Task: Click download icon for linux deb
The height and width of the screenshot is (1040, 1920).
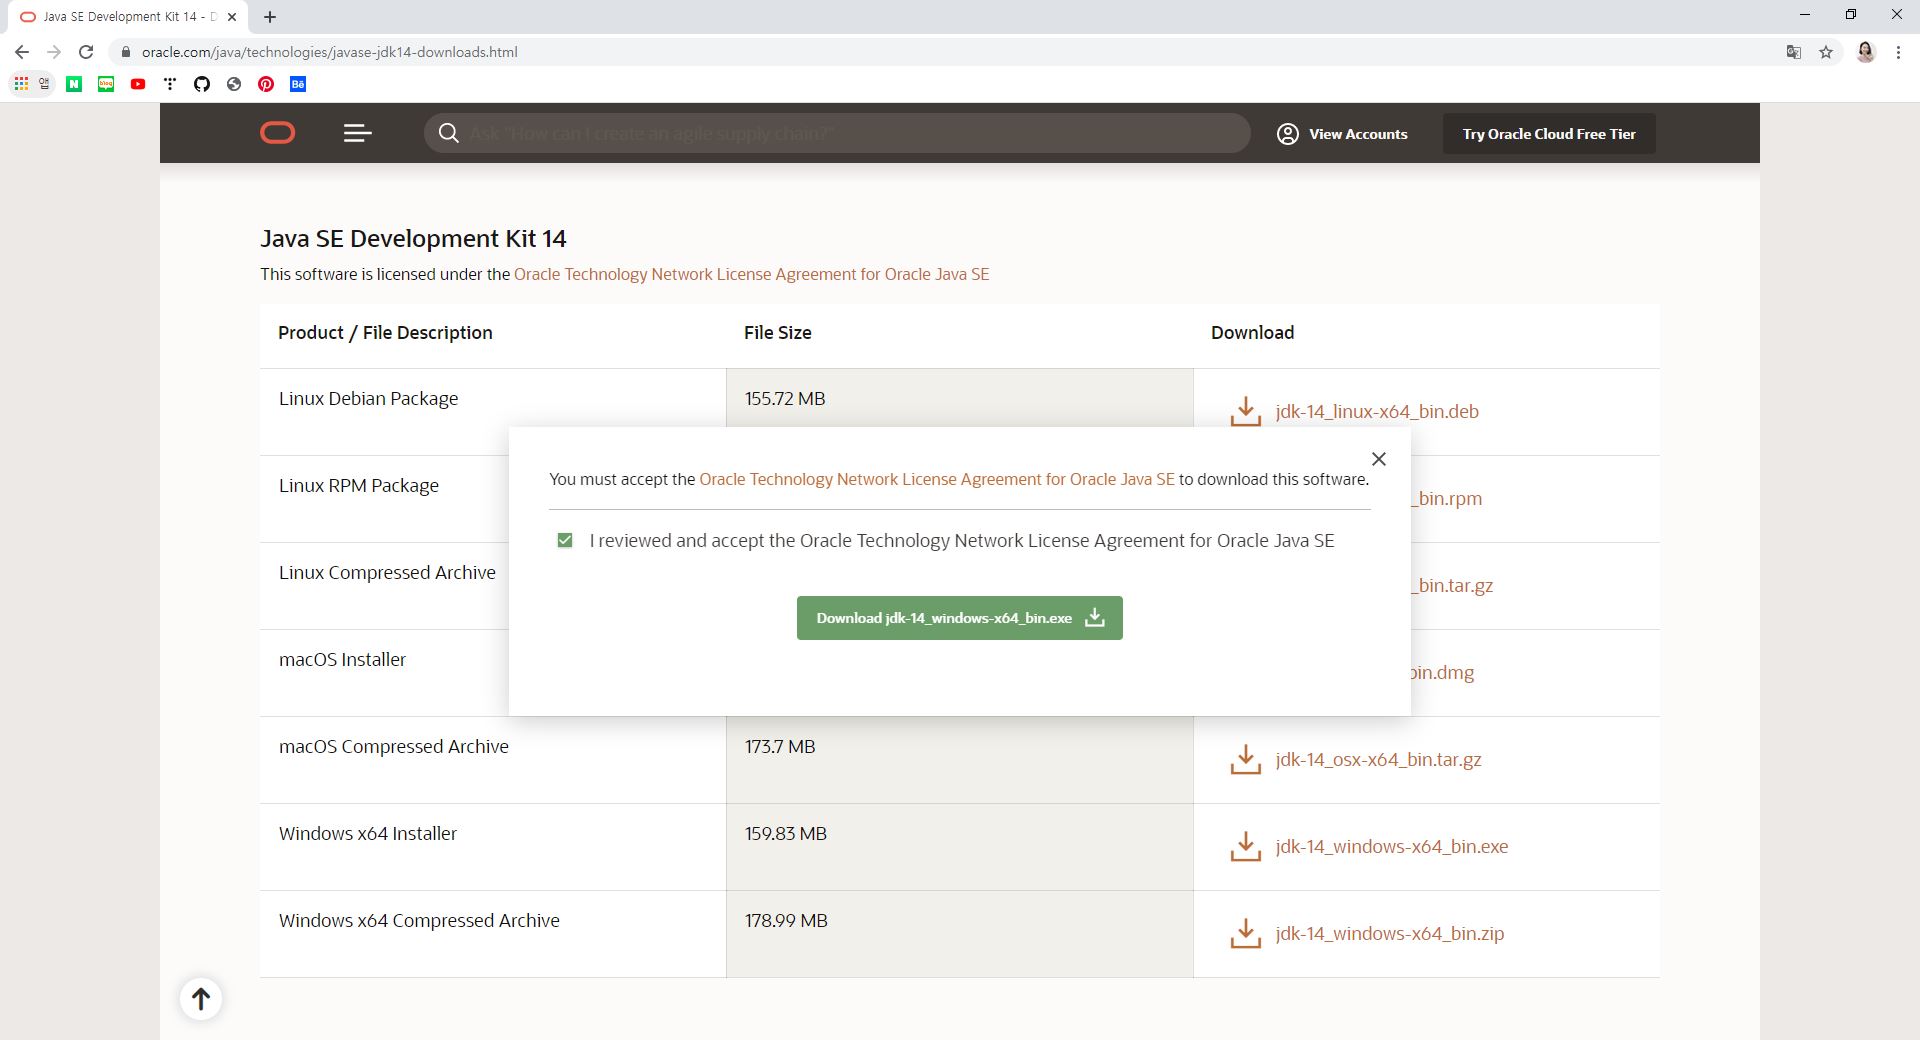Action: pos(1245,411)
